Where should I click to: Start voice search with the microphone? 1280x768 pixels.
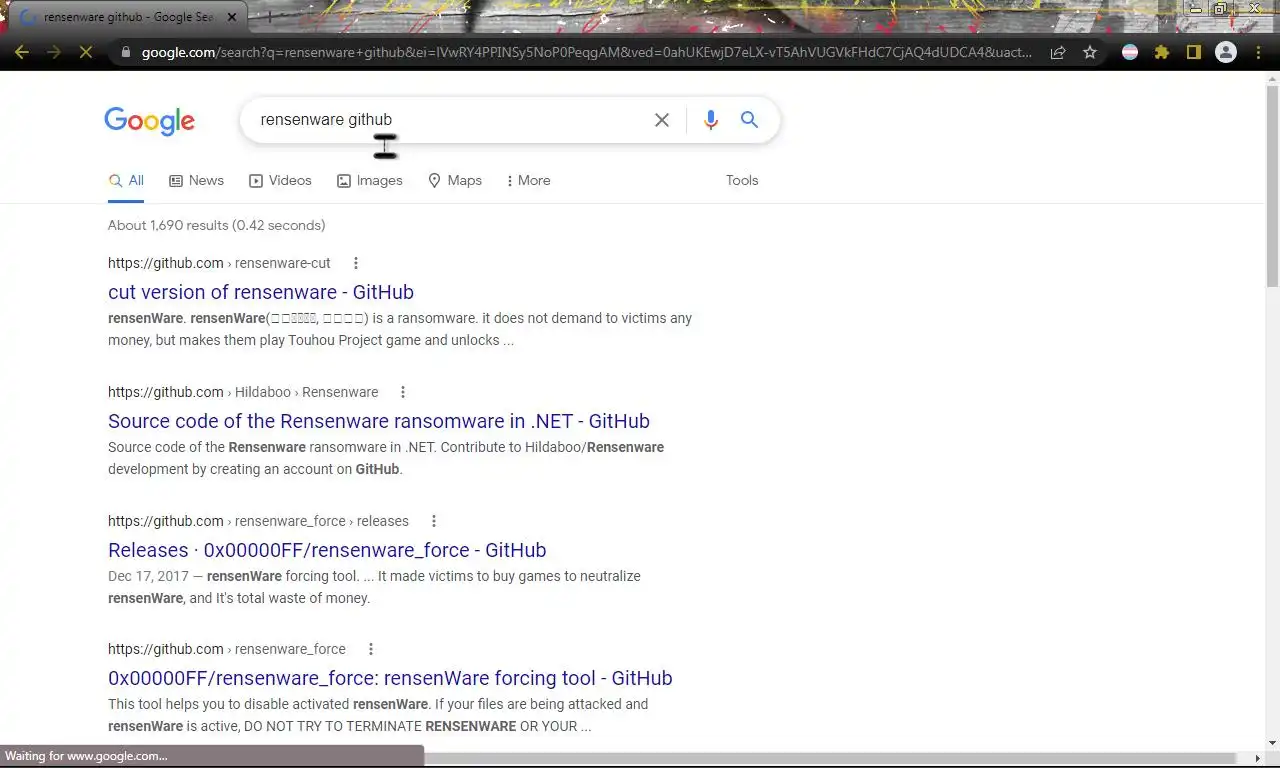[711, 120]
